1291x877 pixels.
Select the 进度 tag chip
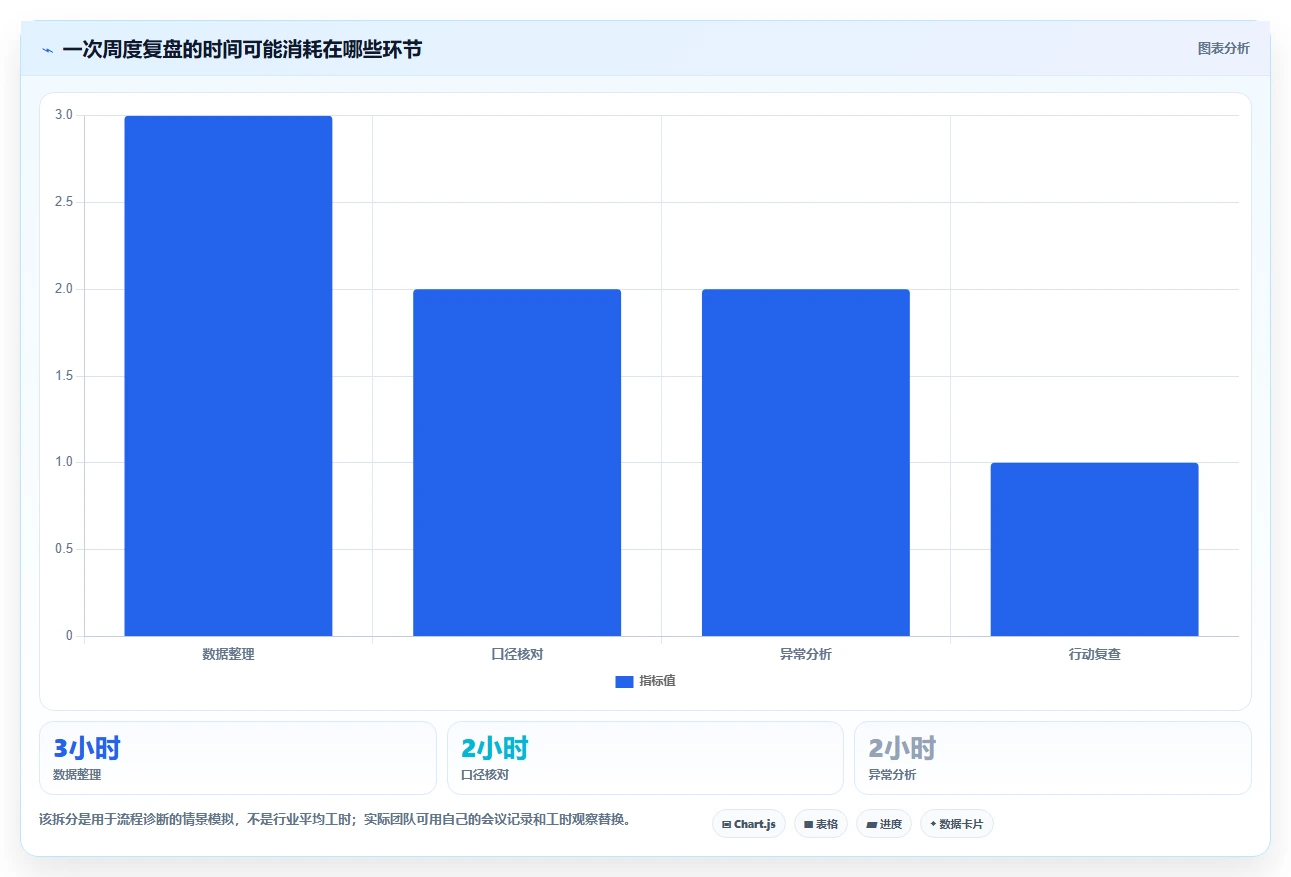click(884, 824)
